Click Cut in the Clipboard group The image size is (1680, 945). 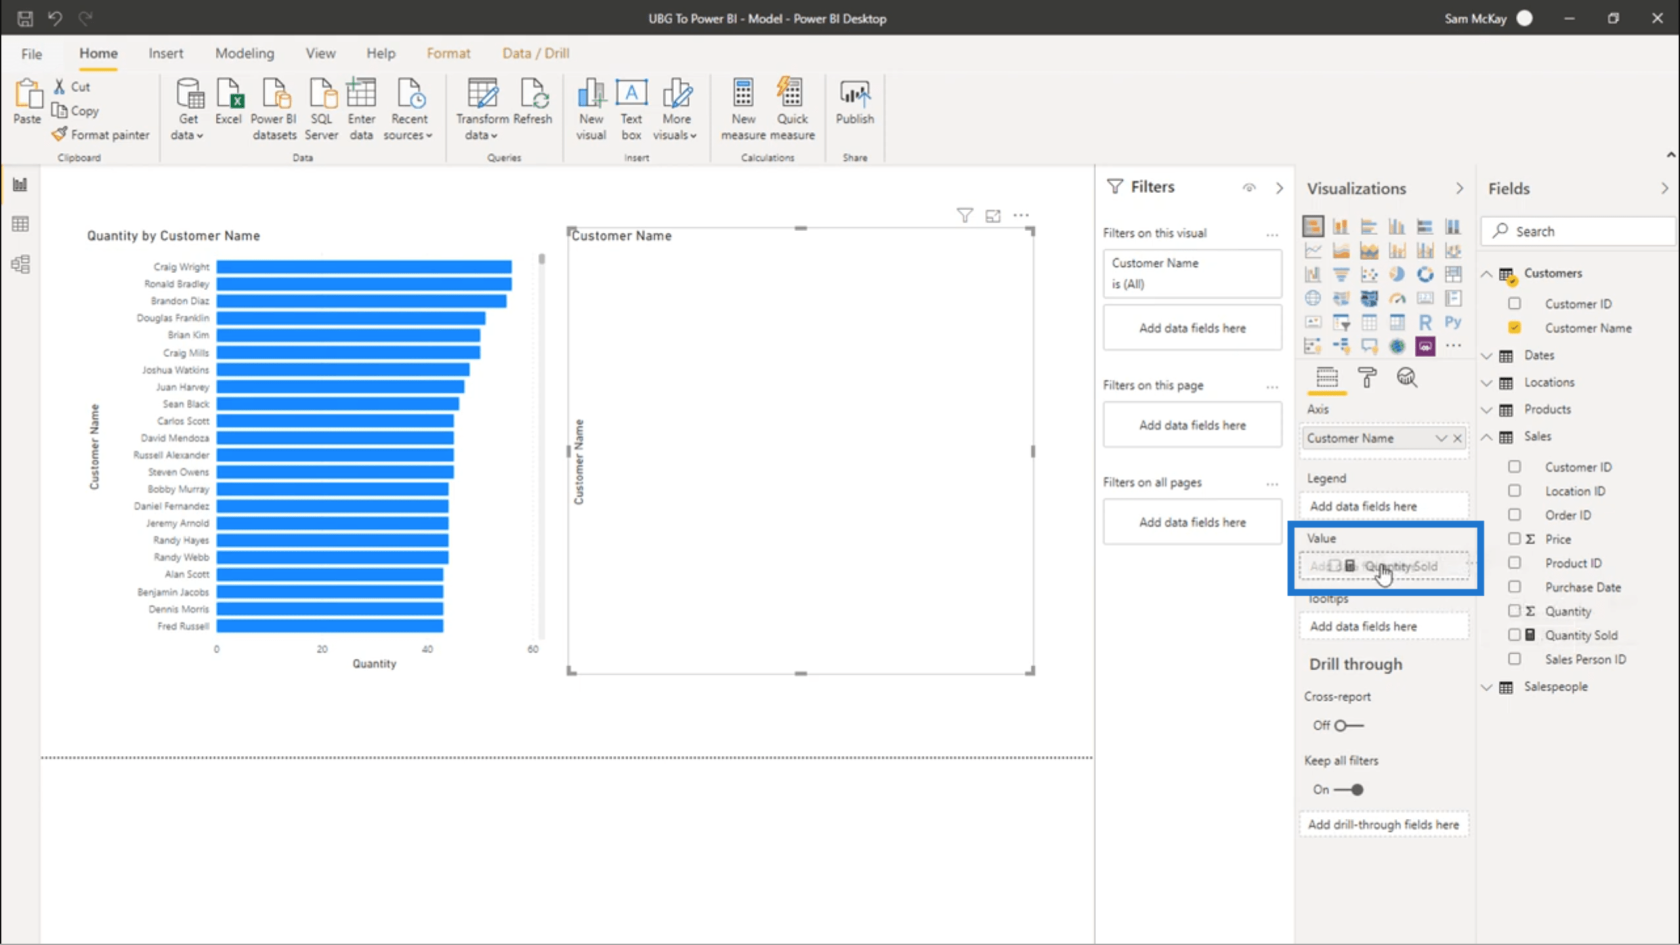click(72, 87)
